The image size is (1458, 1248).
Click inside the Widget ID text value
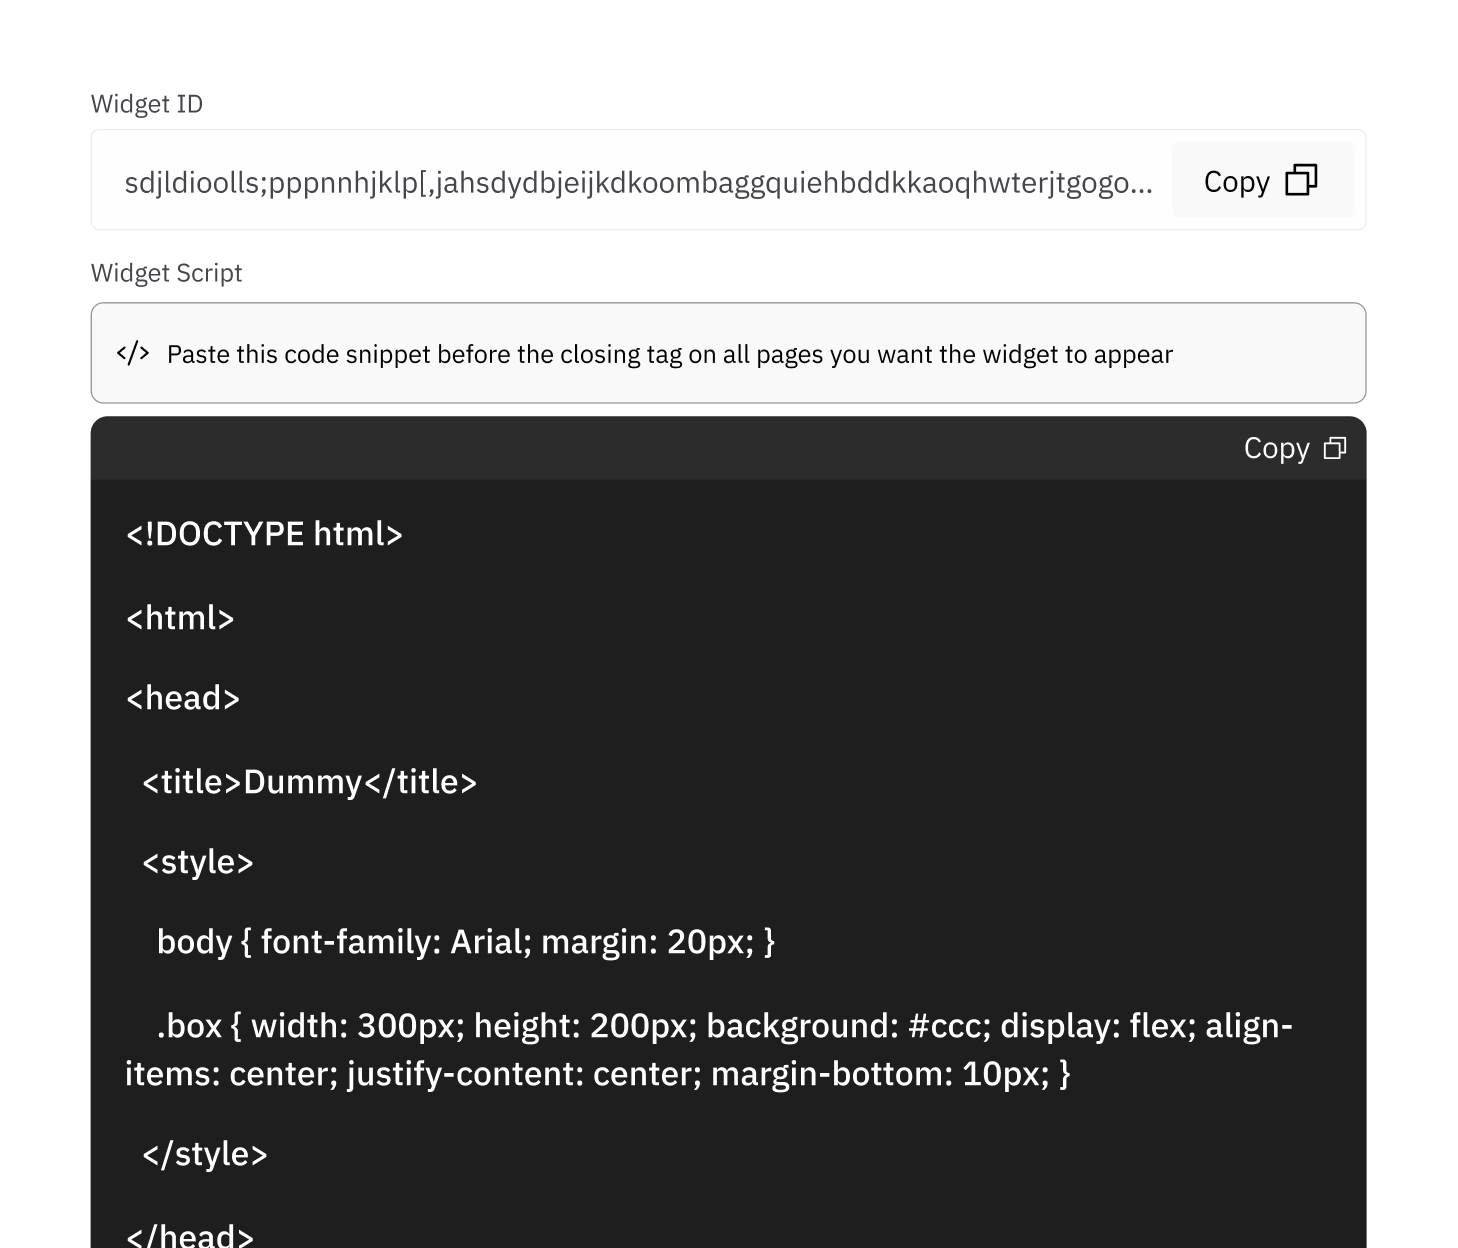coord(638,183)
